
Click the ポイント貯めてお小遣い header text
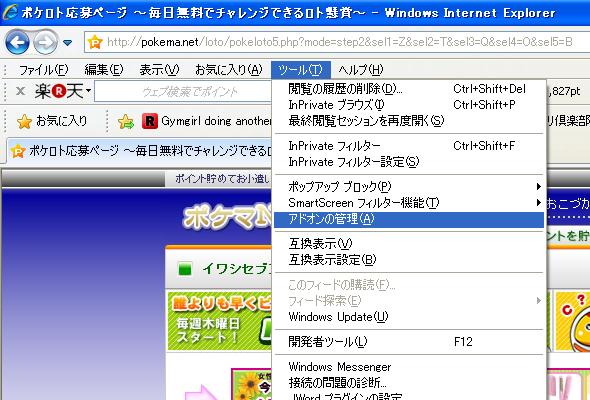222,179
